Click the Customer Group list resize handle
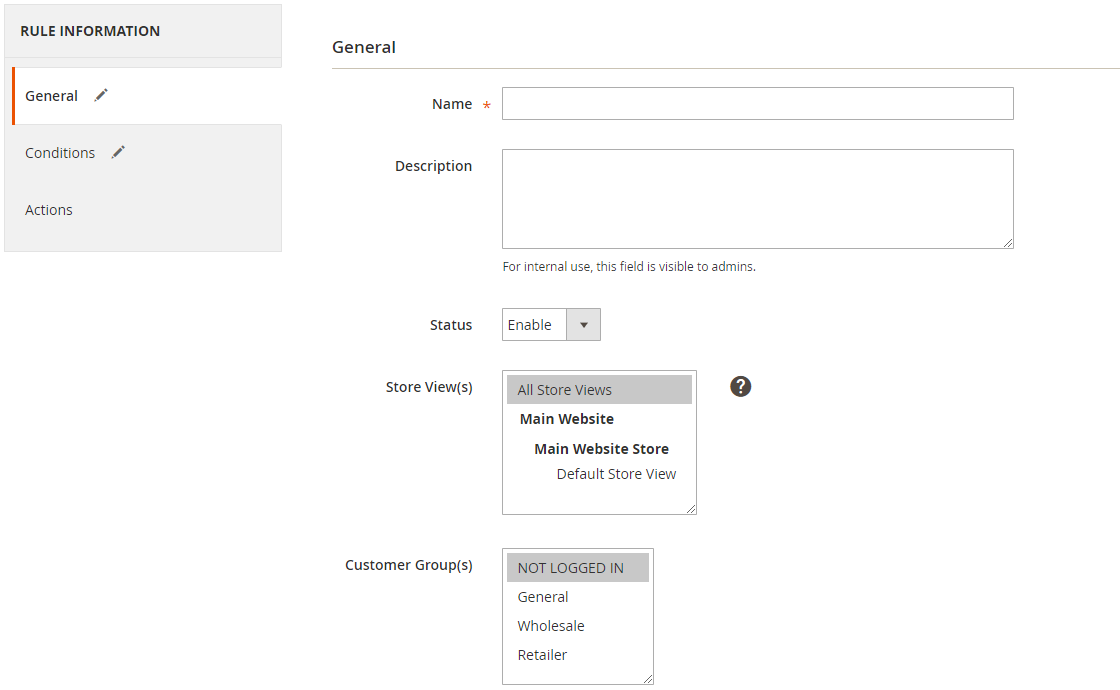 tap(648, 679)
